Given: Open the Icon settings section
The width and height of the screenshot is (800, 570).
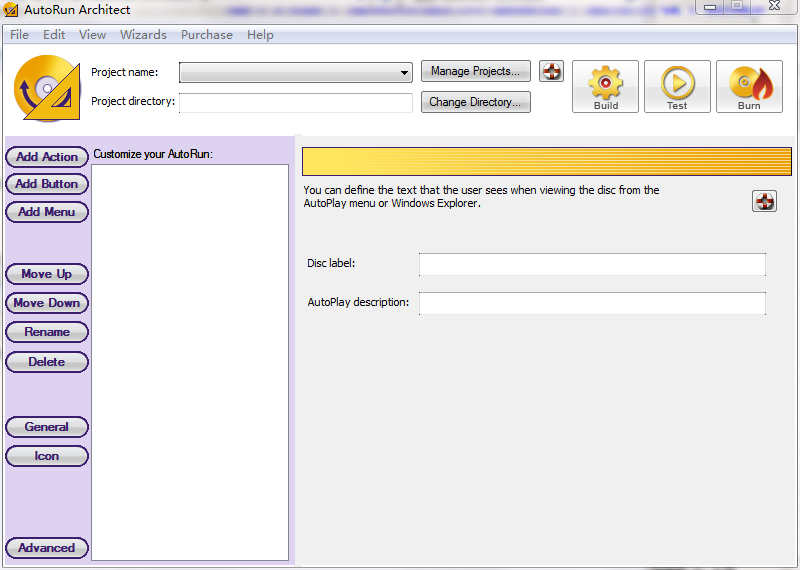Looking at the screenshot, I should click(x=47, y=456).
